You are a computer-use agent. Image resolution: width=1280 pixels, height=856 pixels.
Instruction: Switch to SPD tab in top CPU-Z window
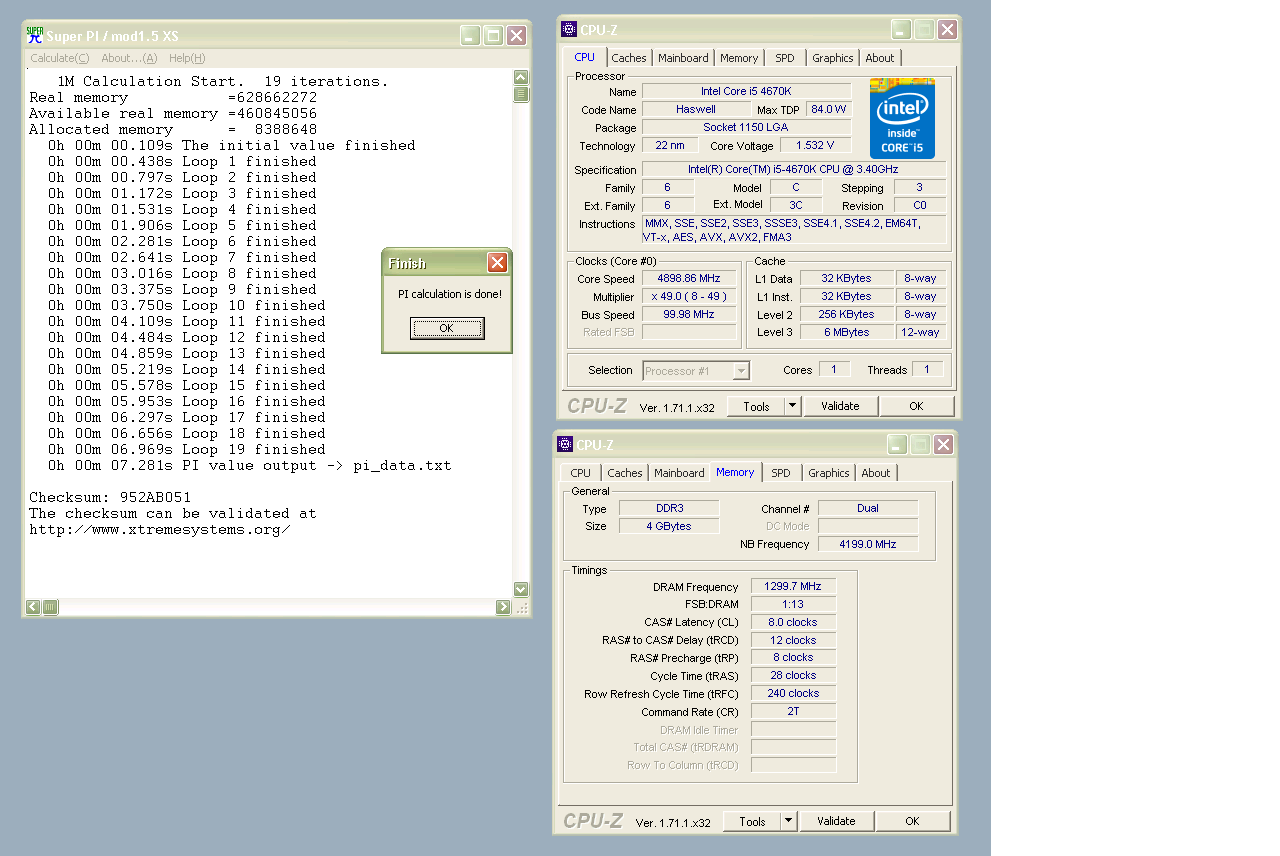pyautogui.click(x=785, y=58)
